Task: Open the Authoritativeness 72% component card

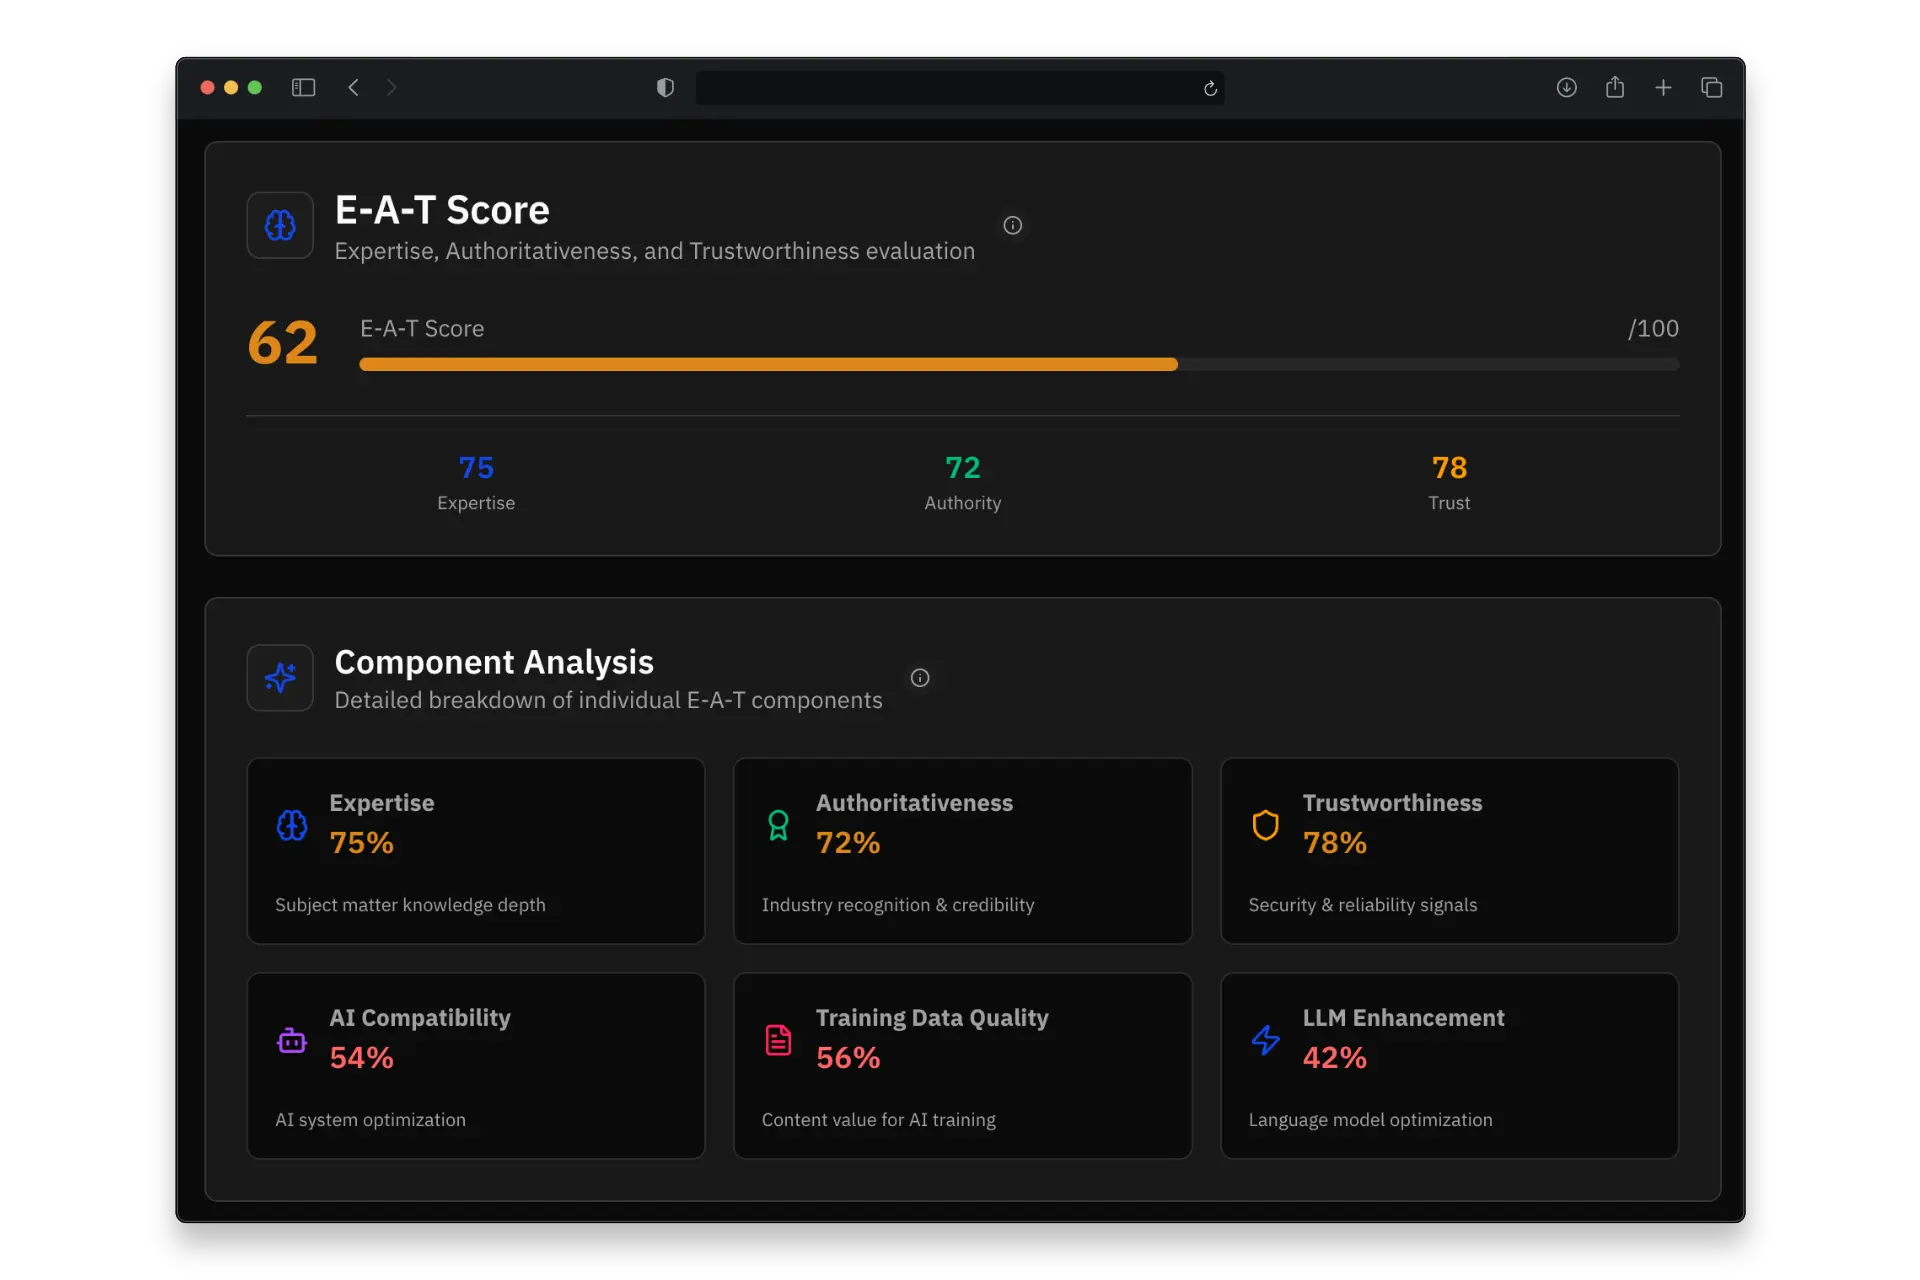Action: [963, 851]
